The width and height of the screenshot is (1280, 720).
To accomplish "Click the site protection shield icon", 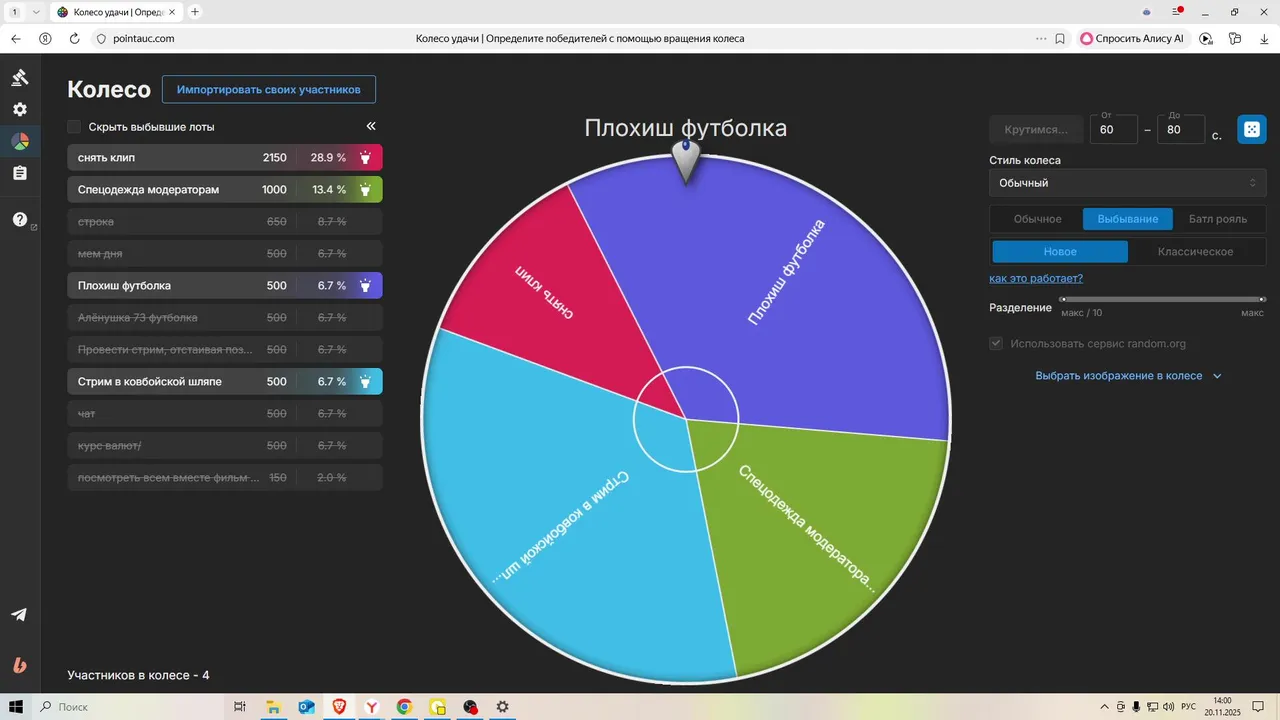I will coord(100,38).
